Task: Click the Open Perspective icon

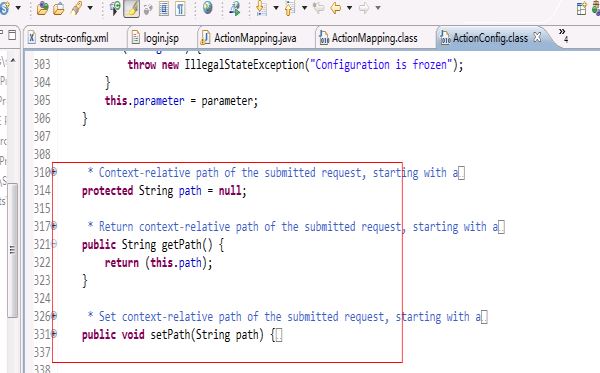Action: coord(581,8)
